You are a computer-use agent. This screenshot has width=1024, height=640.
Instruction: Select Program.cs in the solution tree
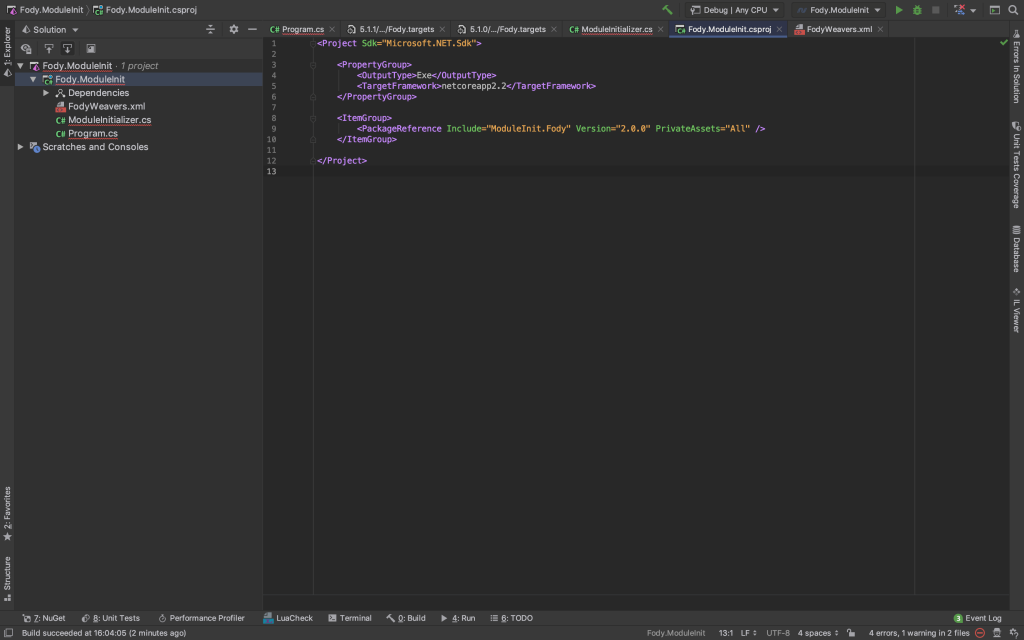[x=93, y=133]
